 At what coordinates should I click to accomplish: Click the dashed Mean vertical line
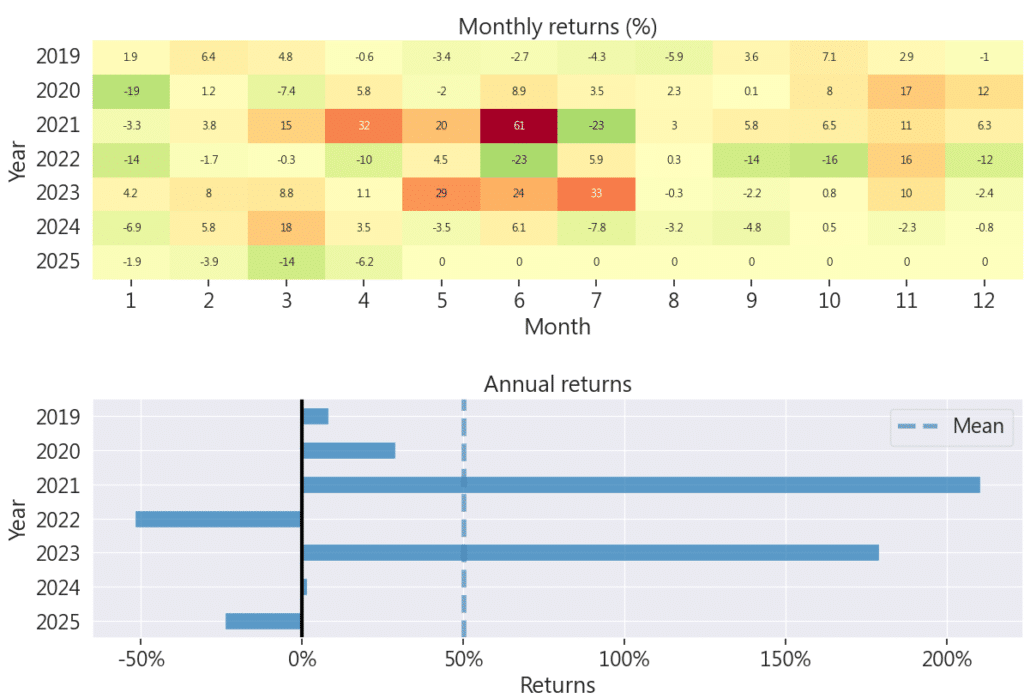pyautogui.click(x=463, y=590)
